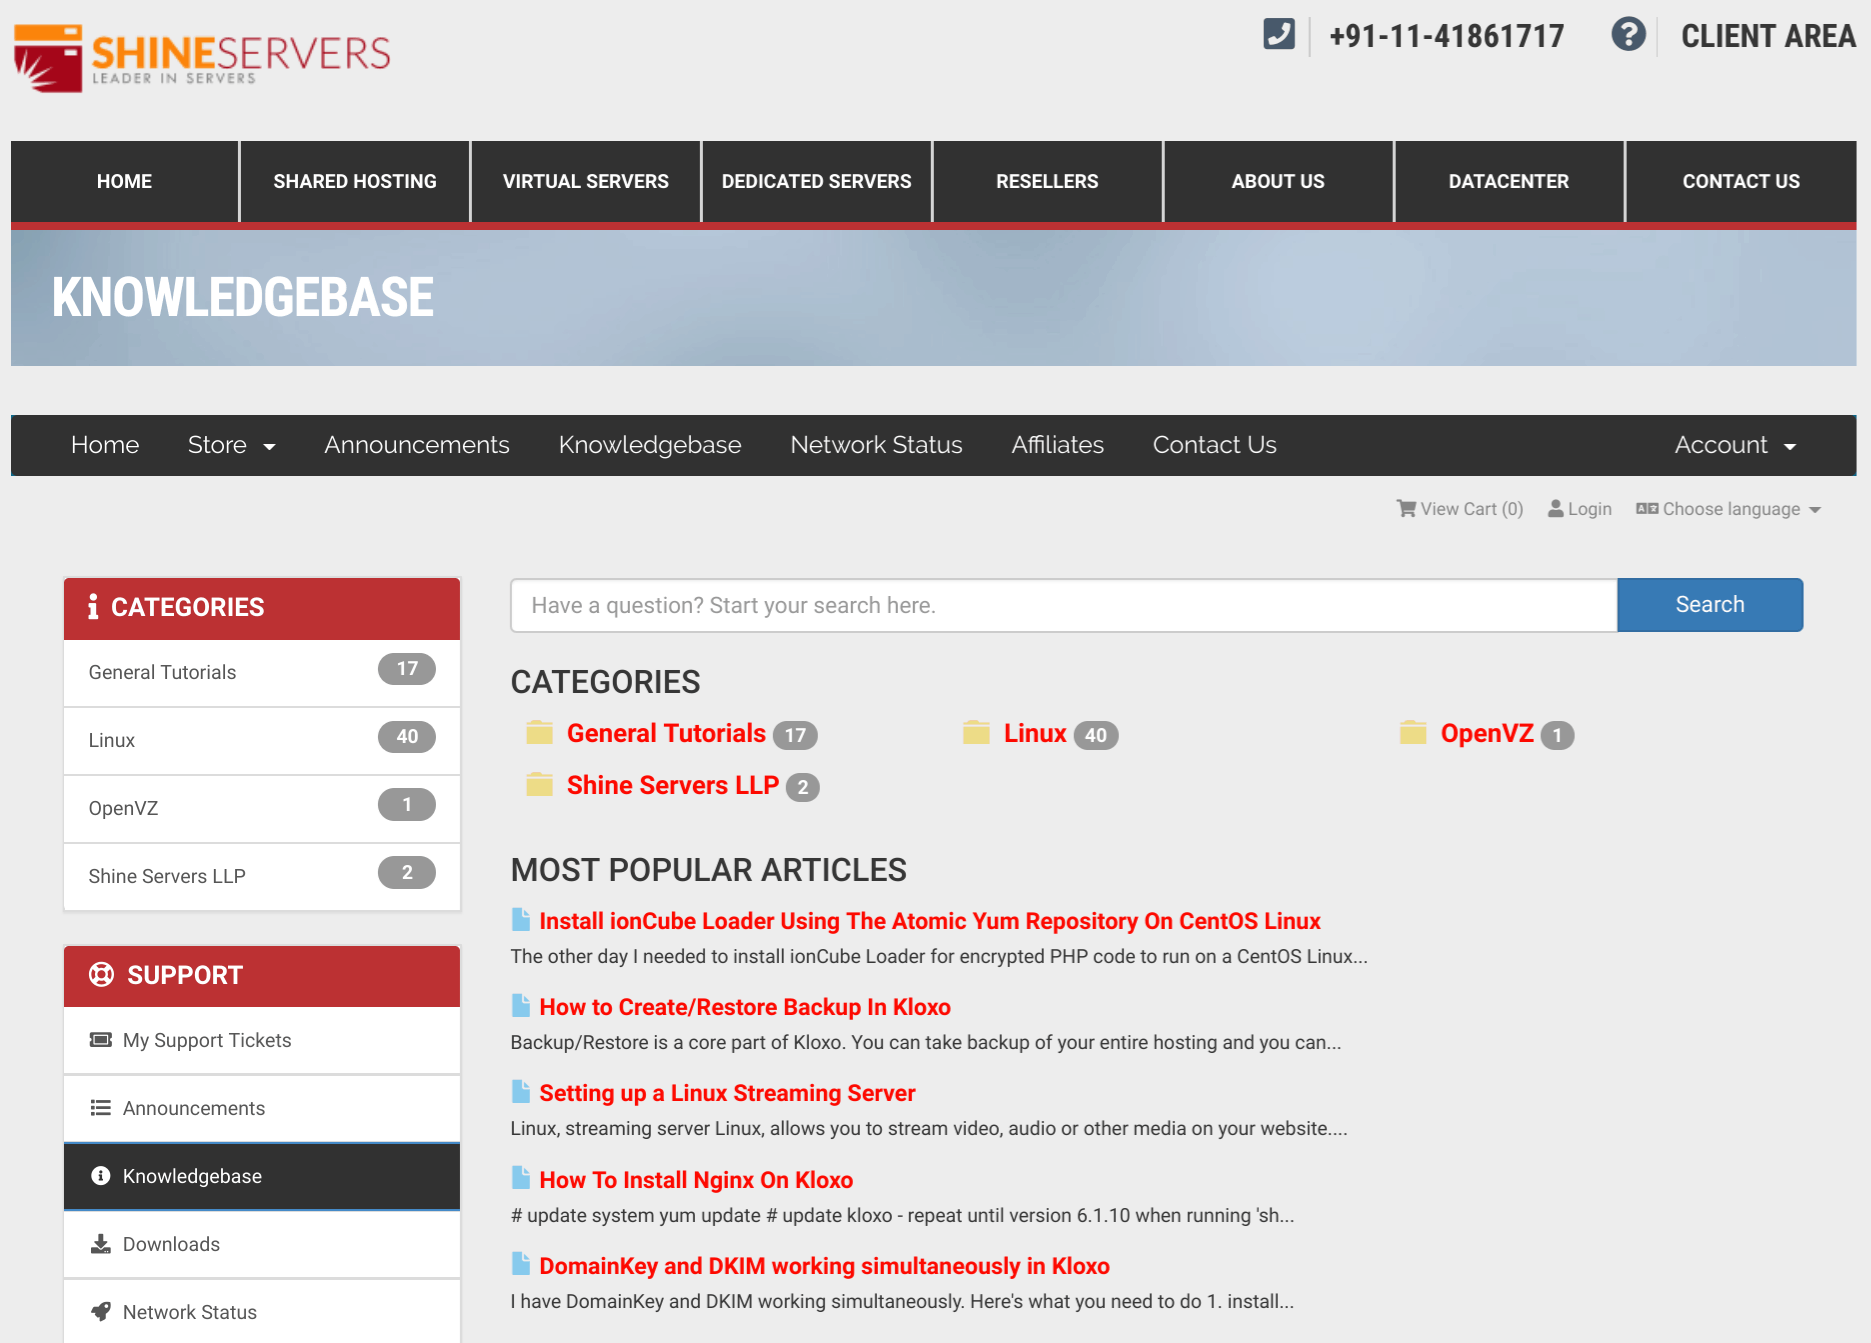Screen dimensions: 1871x1343
Task: Click Nginx On Kloxo document icon
Action: click(520, 1178)
